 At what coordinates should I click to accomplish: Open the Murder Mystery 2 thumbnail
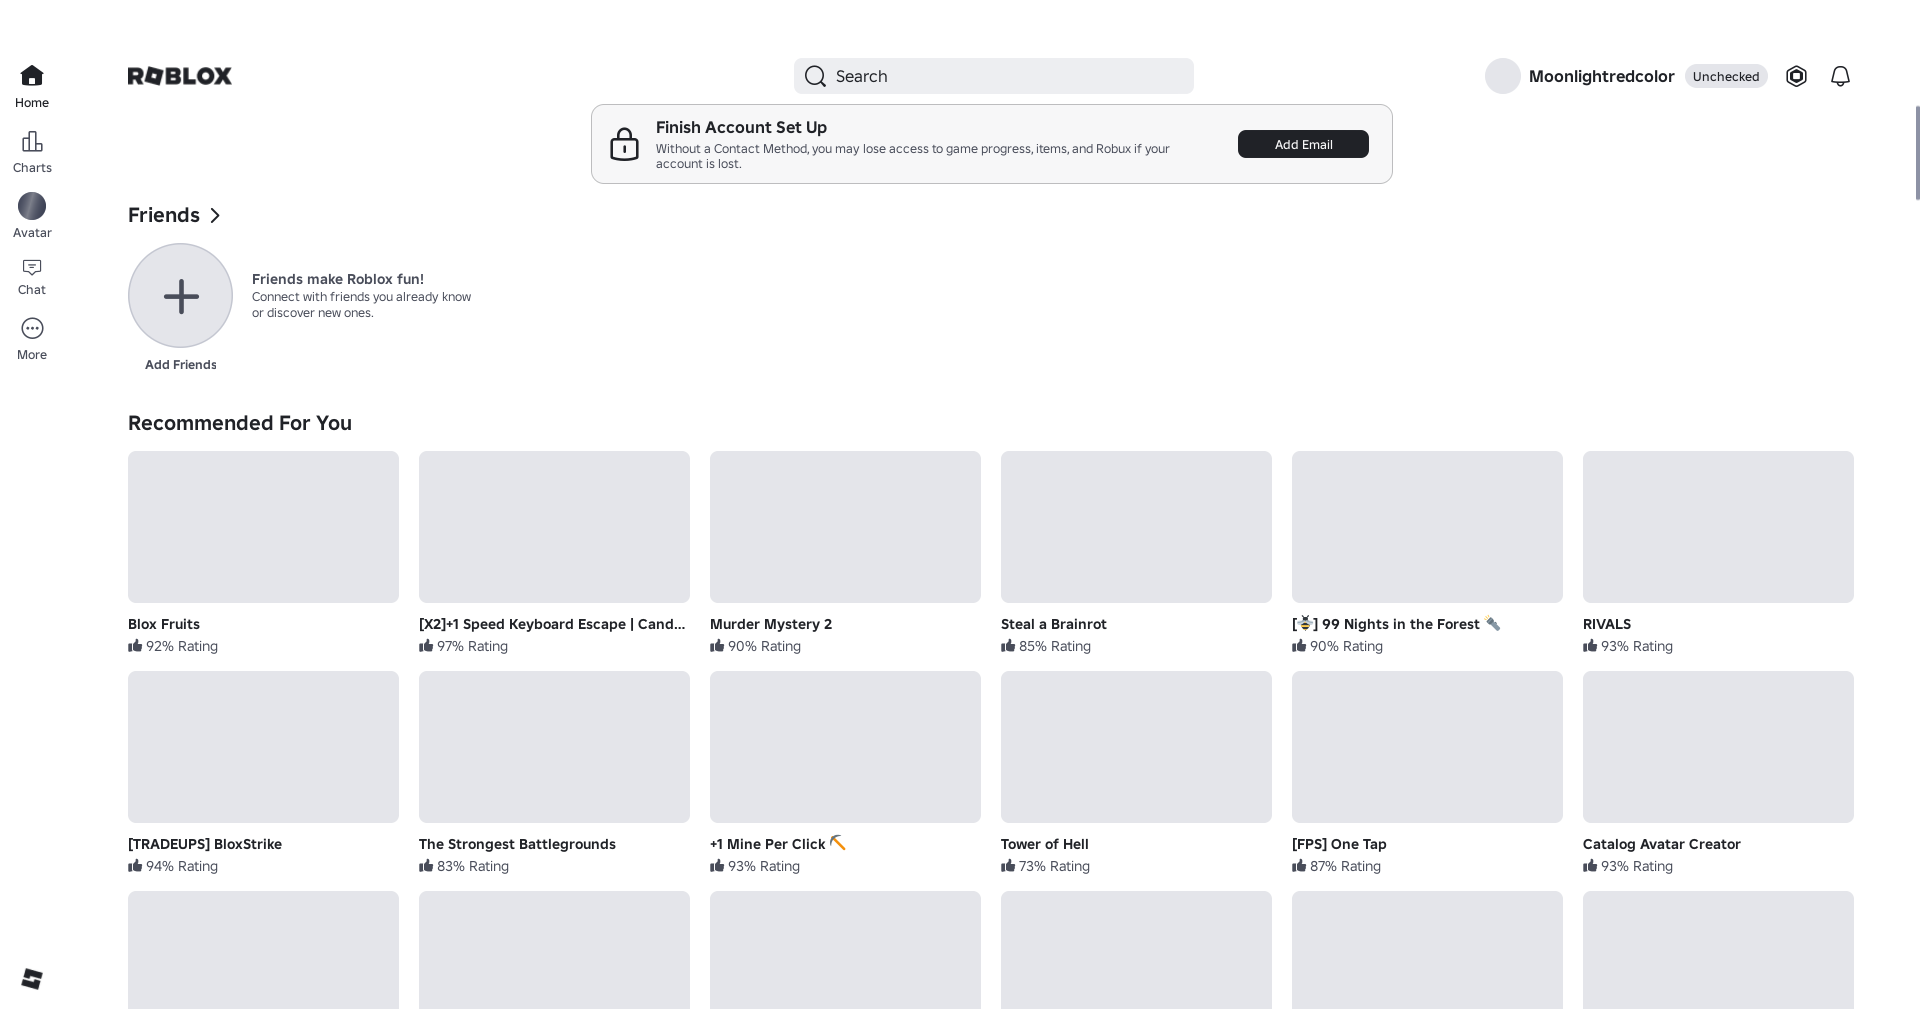pos(845,527)
